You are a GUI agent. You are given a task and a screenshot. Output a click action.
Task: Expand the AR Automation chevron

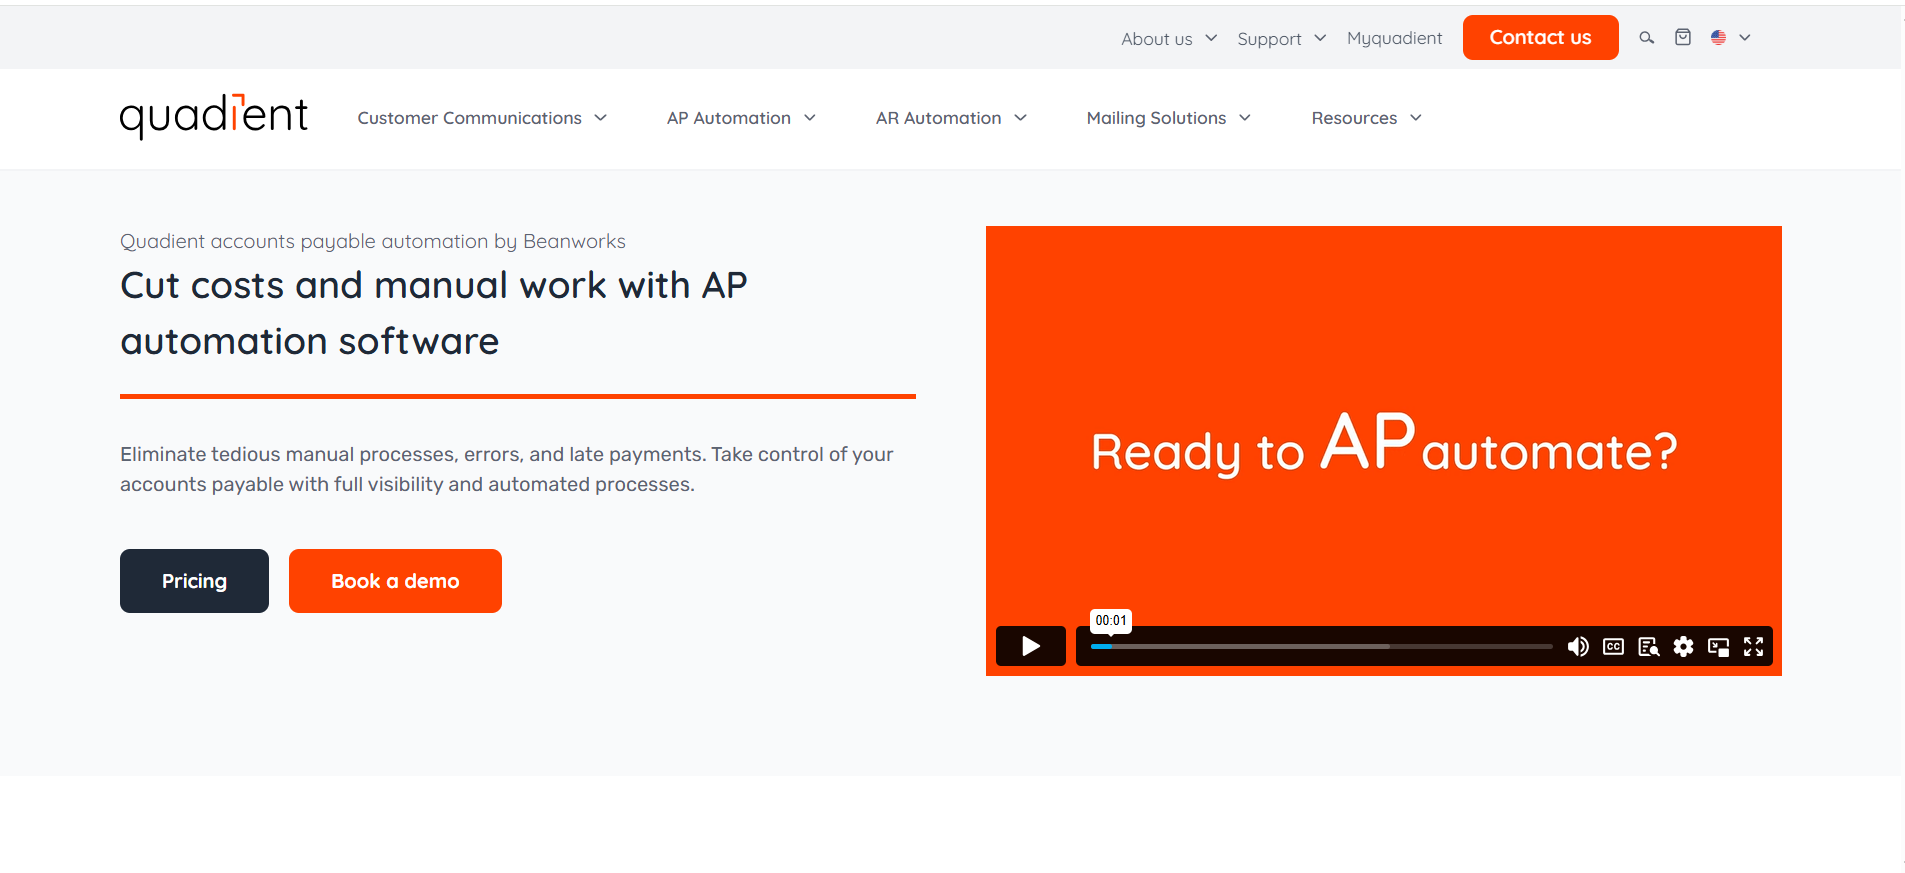[1020, 118]
